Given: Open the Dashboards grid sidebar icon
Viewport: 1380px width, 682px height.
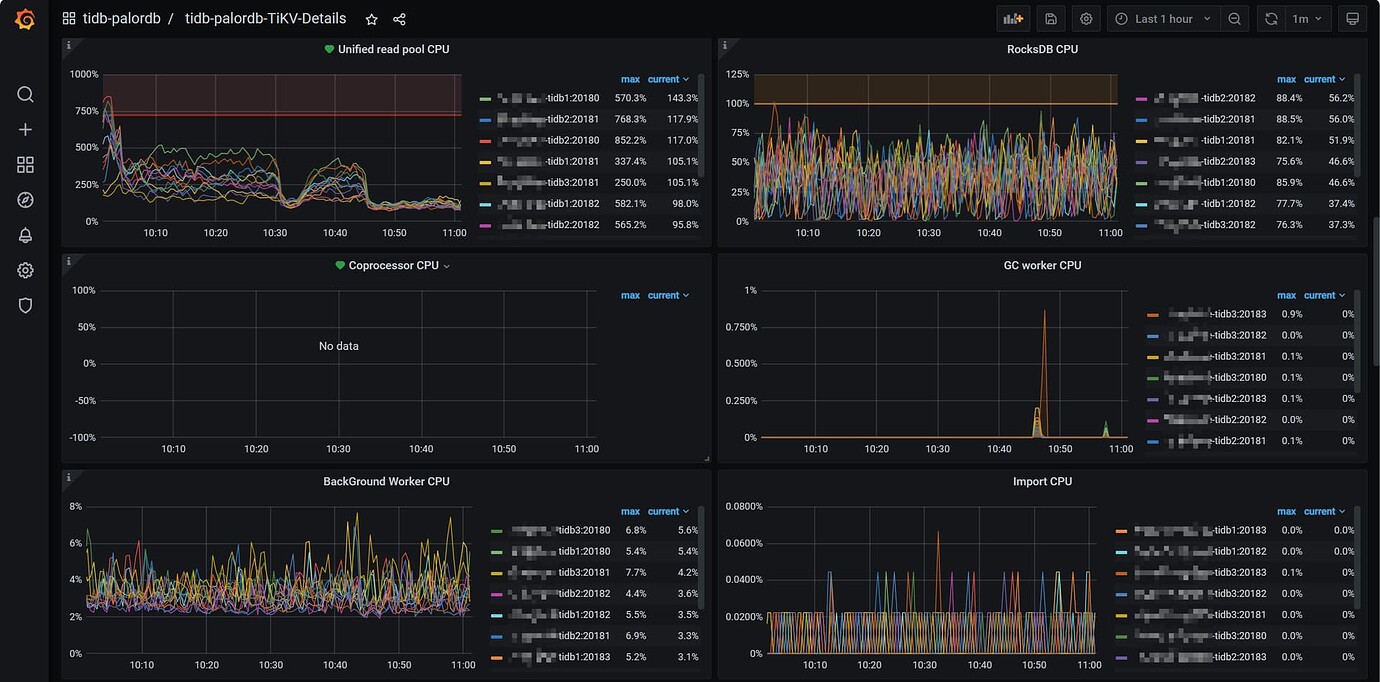Looking at the screenshot, I should tap(25, 165).
